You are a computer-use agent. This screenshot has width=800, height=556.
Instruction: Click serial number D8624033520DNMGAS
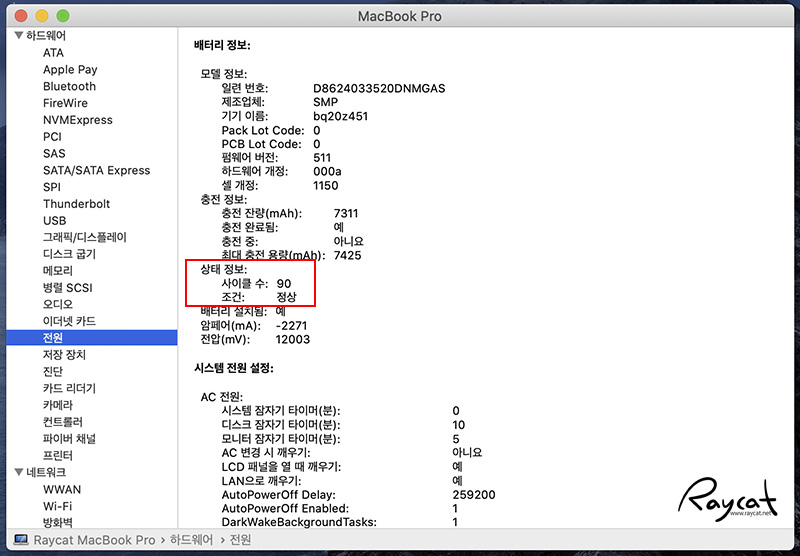click(x=379, y=88)
